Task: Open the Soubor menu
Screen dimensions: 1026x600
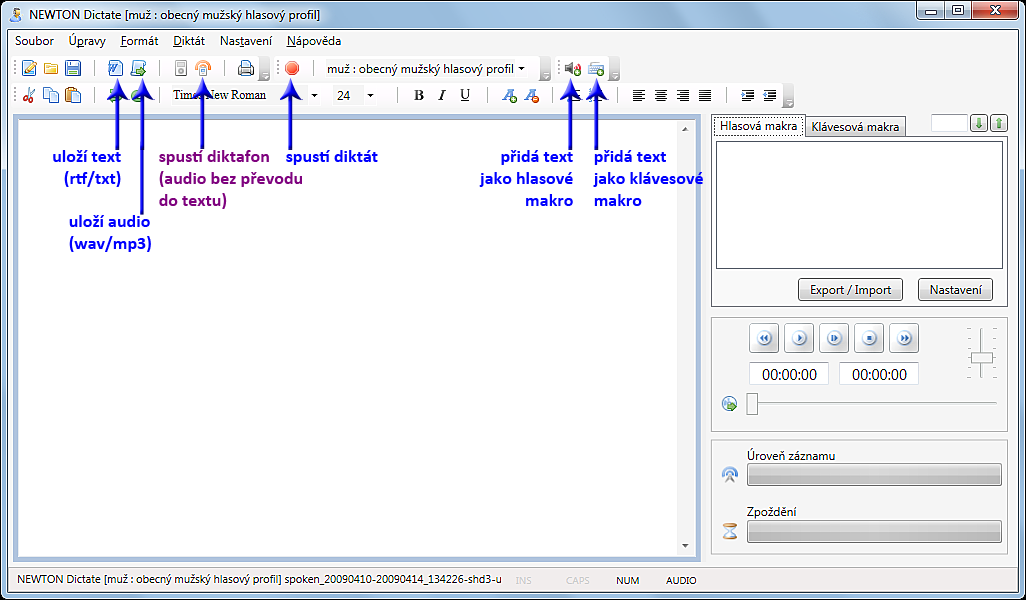Action: point(34,41)
